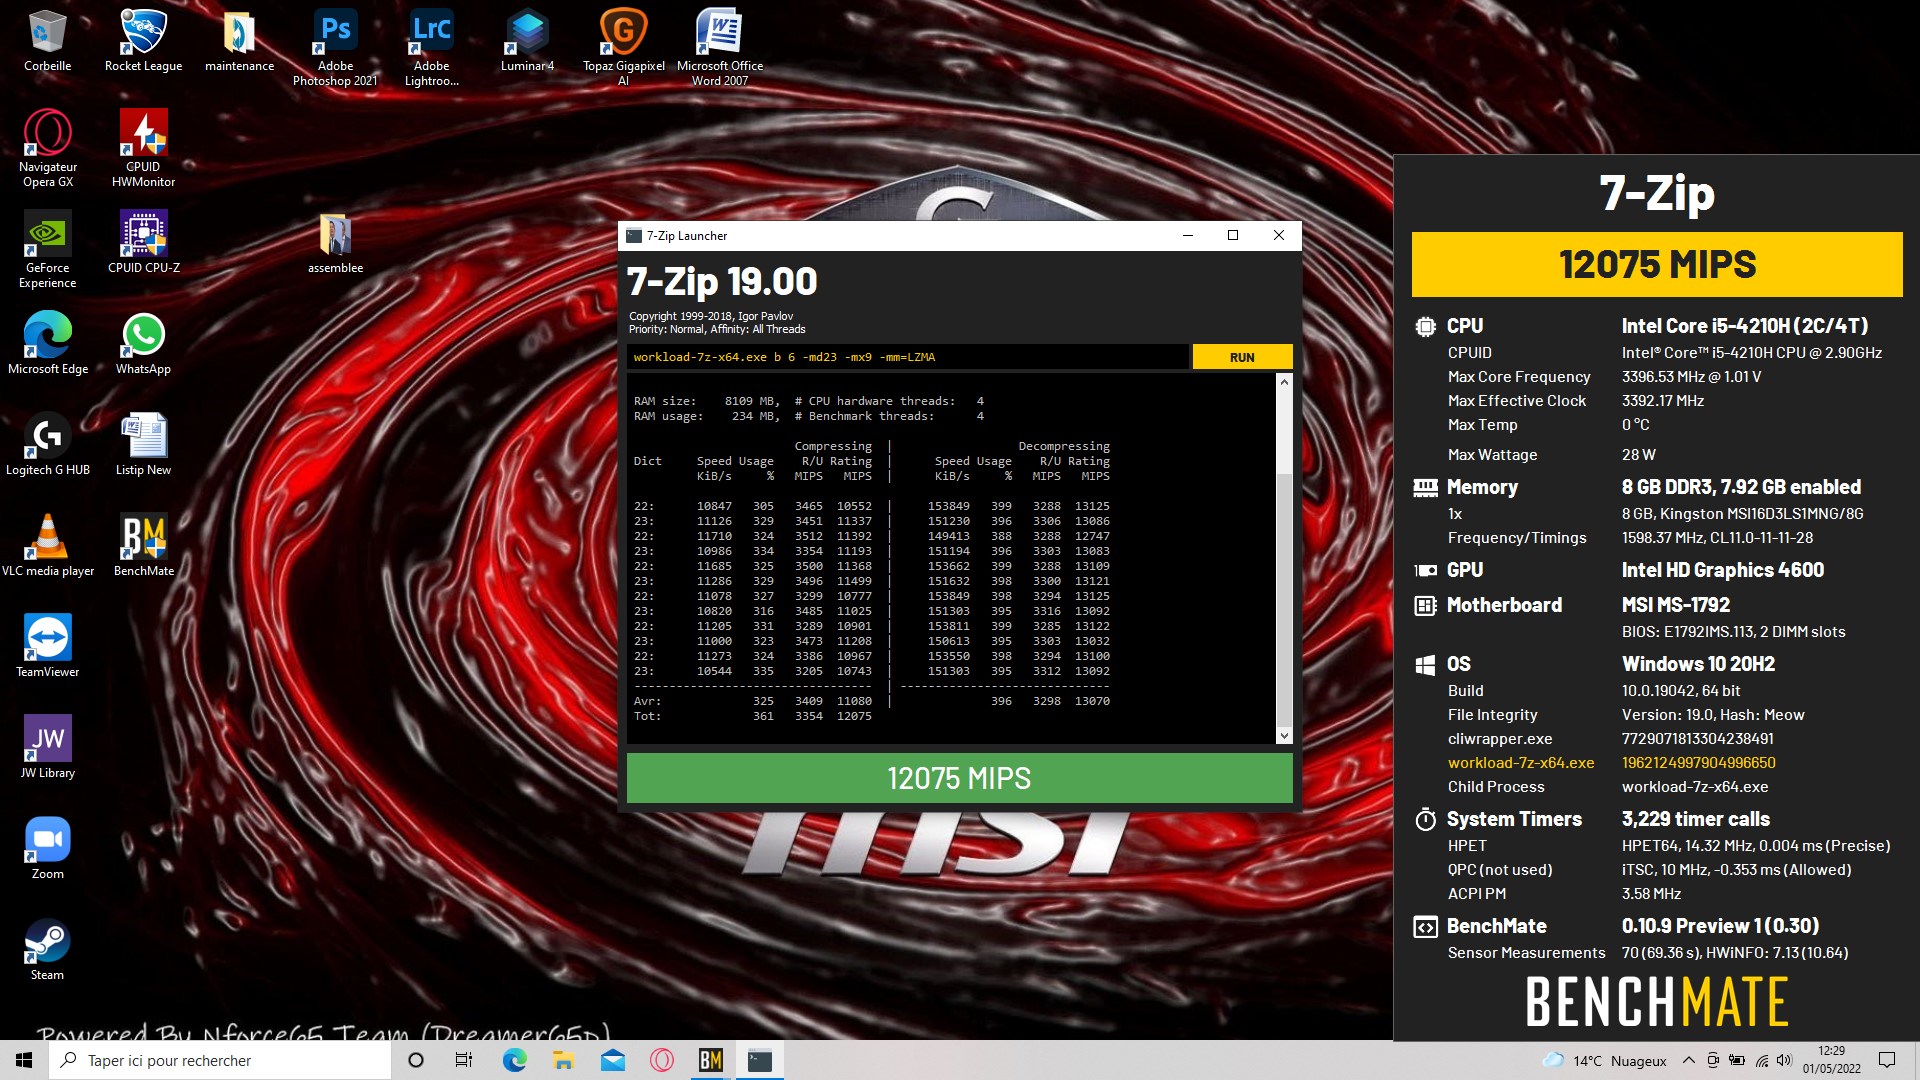1920x1080 pixels.
Task: Open the maintenance desktop folder
Action: coord(239,40)
